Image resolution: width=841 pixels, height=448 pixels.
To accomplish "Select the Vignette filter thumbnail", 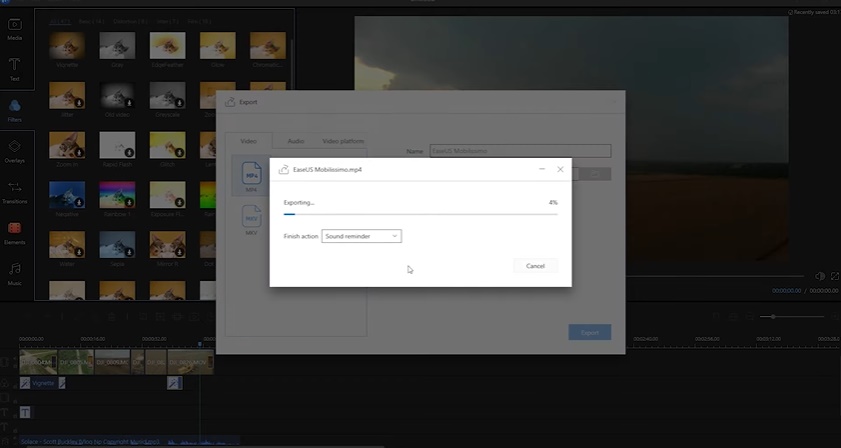I will tap(67, 46).
